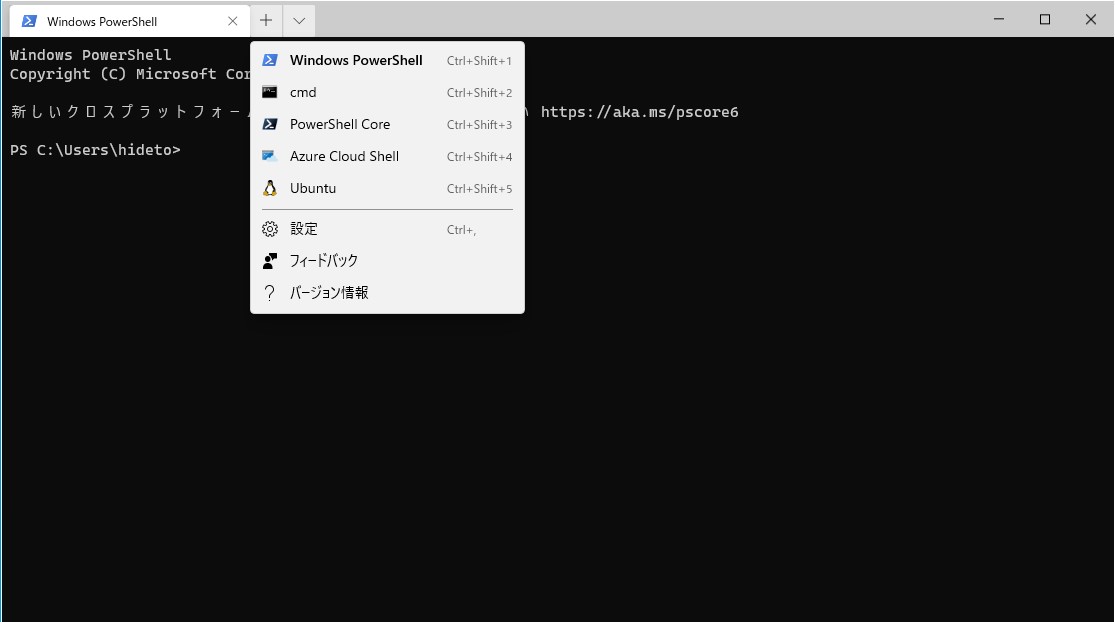Select the Windows PowerShell profile icon
The width and height of the screenshot is (1115, 622).
point(269,60)
